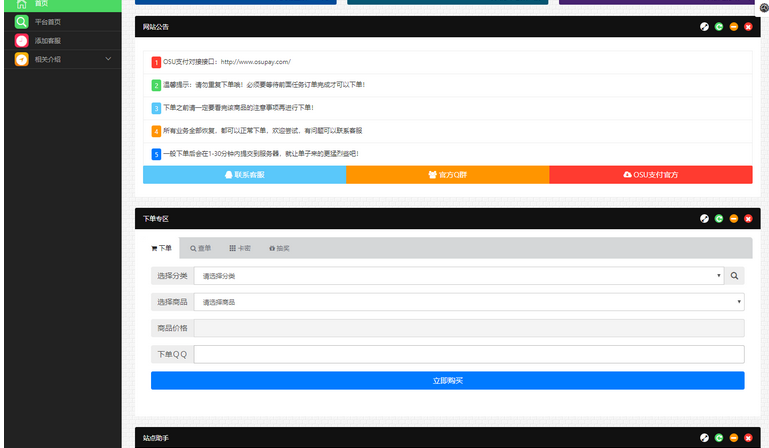The width and height of the screenshot is (769, 448).
Task: Select the 抽奖 tab
Action: (279, 248)
